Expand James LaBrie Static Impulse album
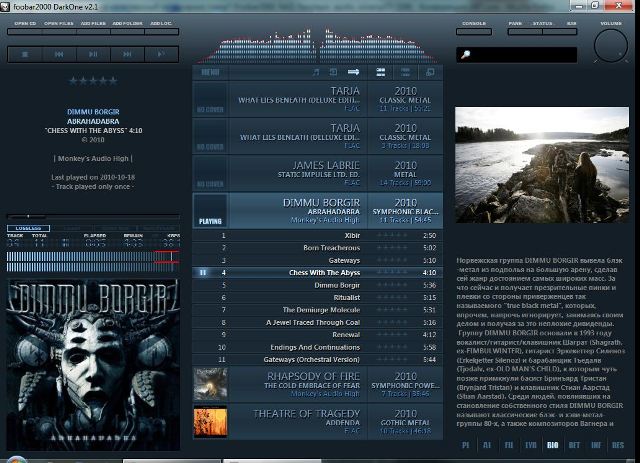The image size is (640, 463). (318, 174)
